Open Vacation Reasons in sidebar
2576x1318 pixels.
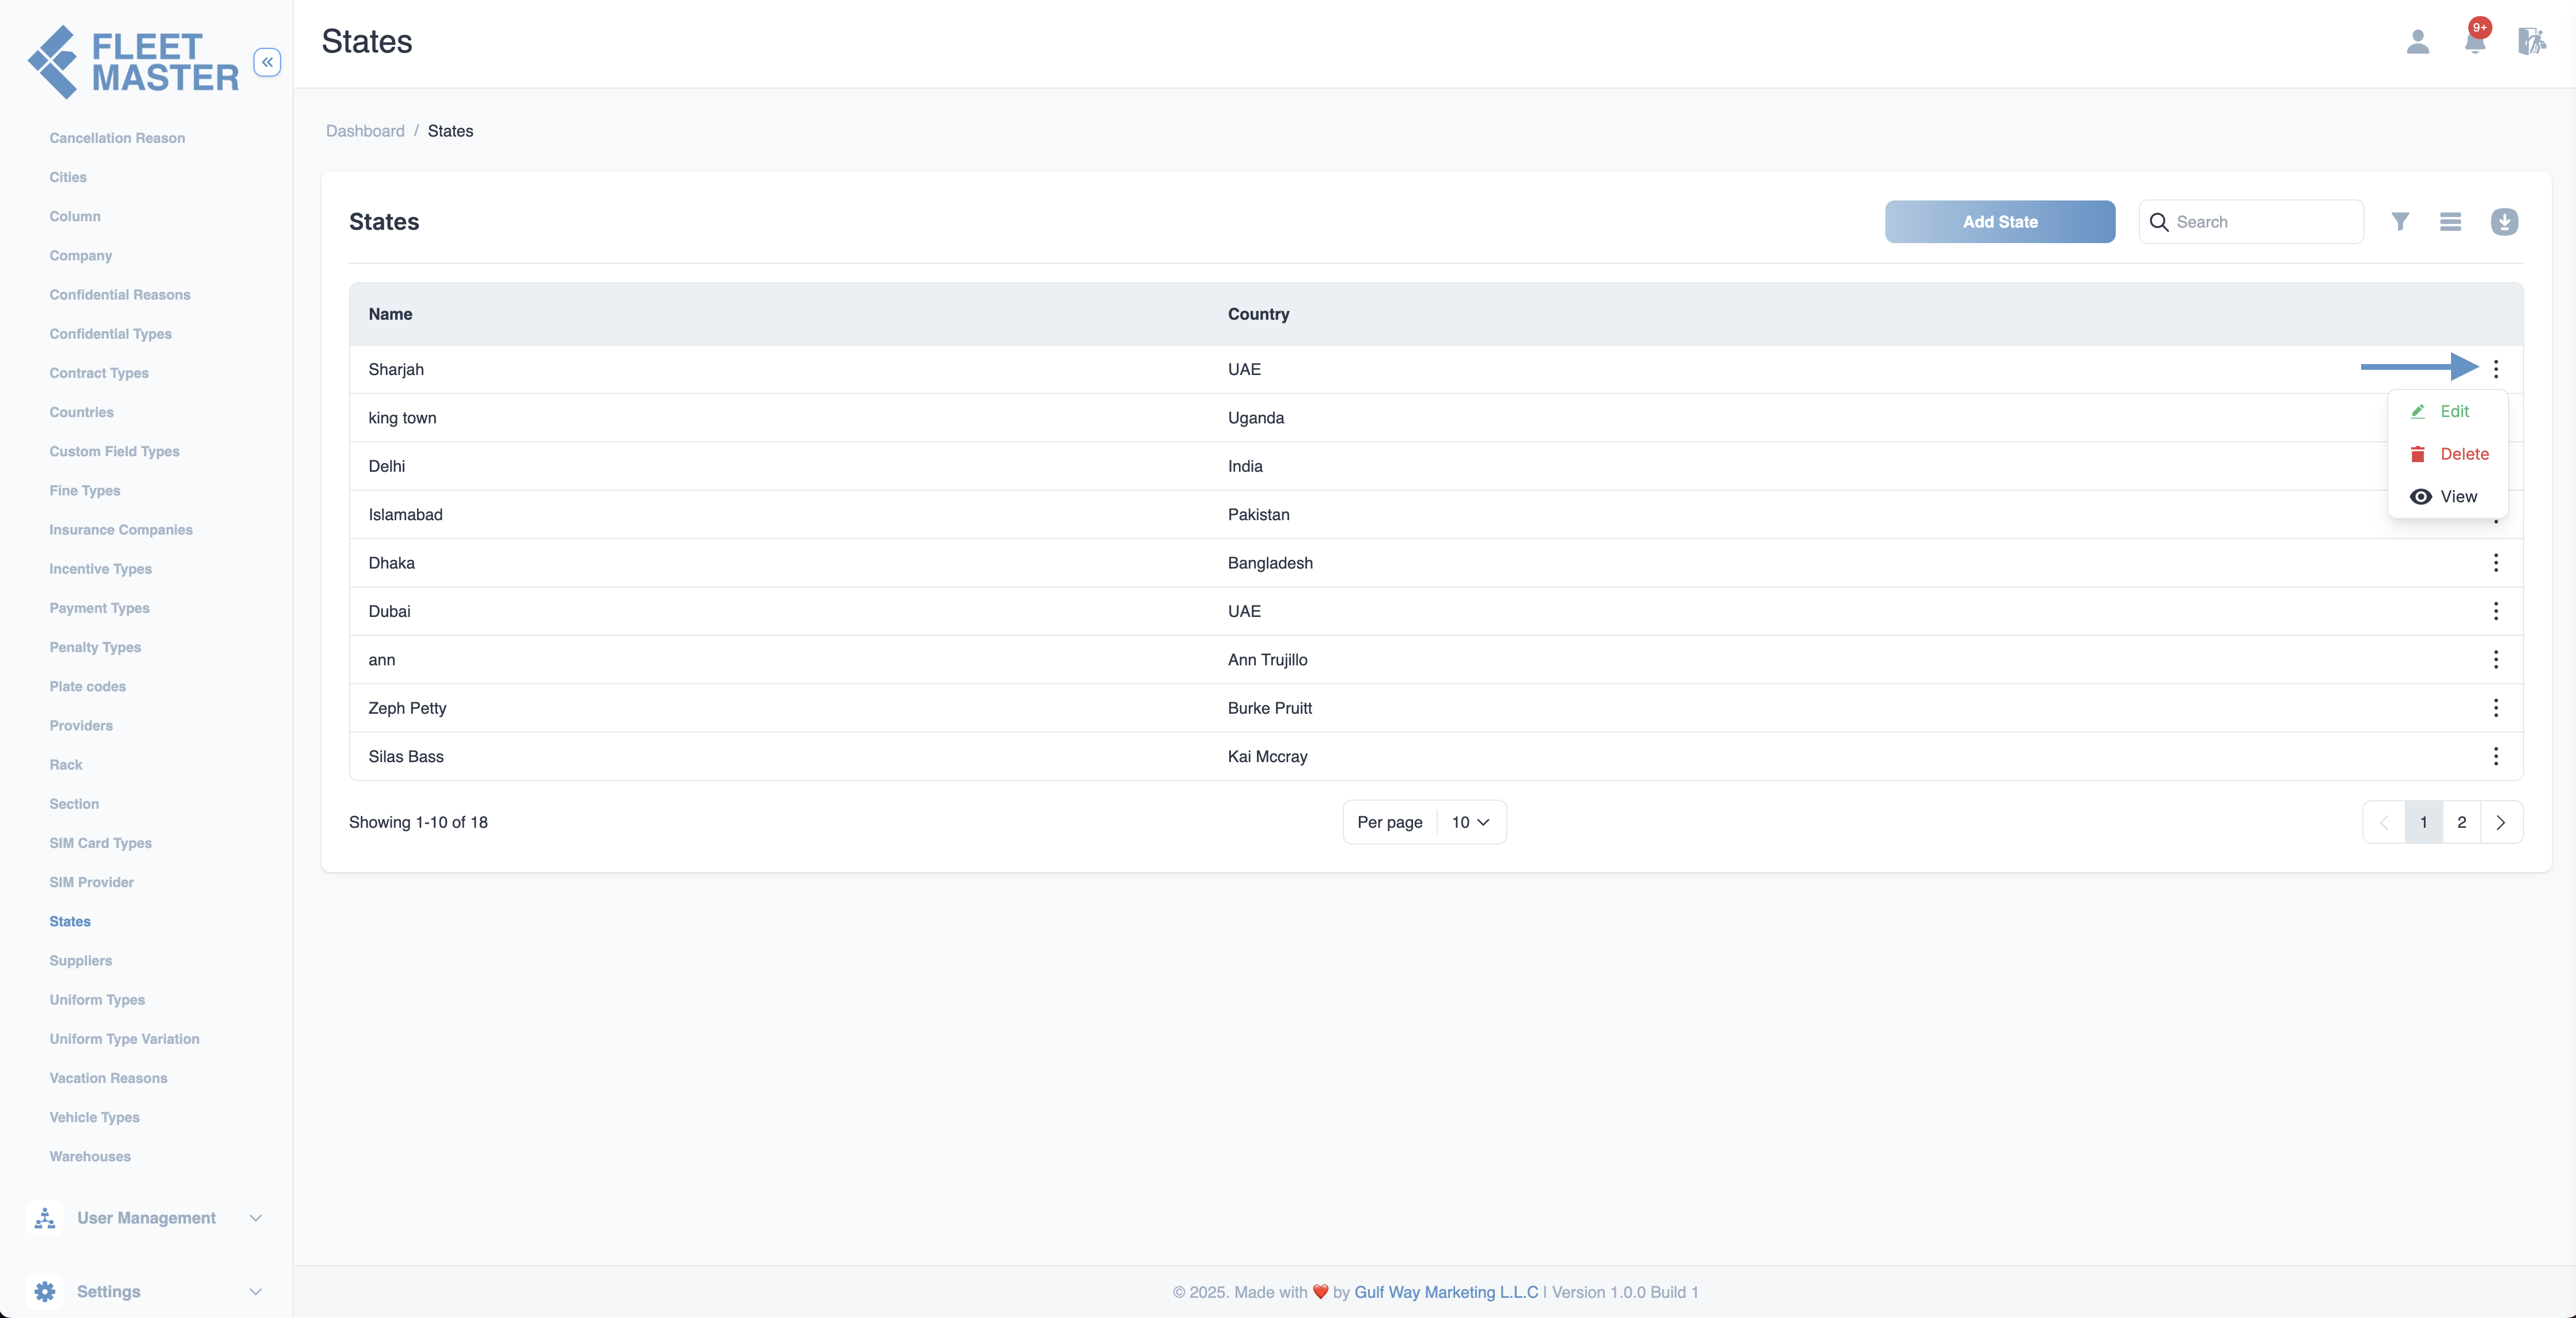[x=109, y=1079]
